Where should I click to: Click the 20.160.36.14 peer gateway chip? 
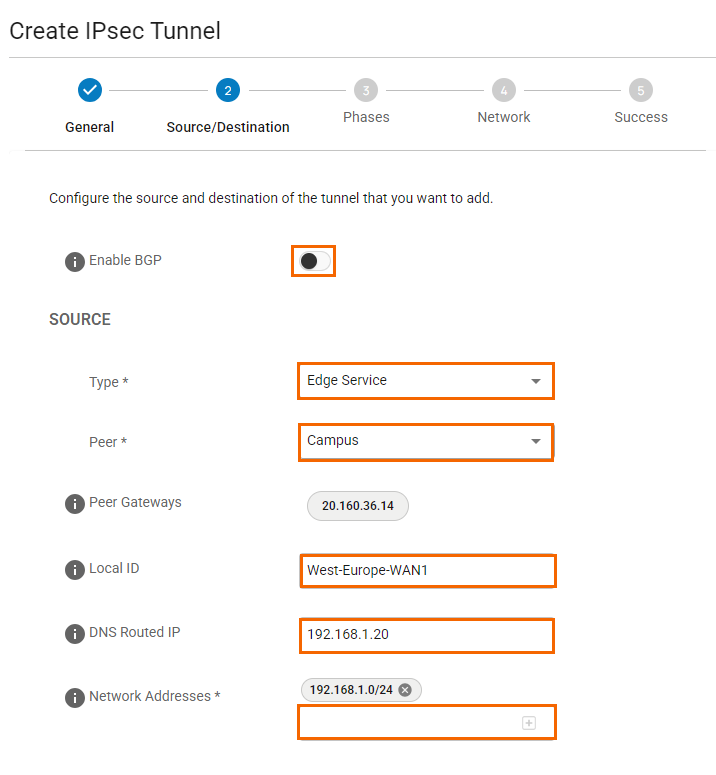tap(358, 506)
